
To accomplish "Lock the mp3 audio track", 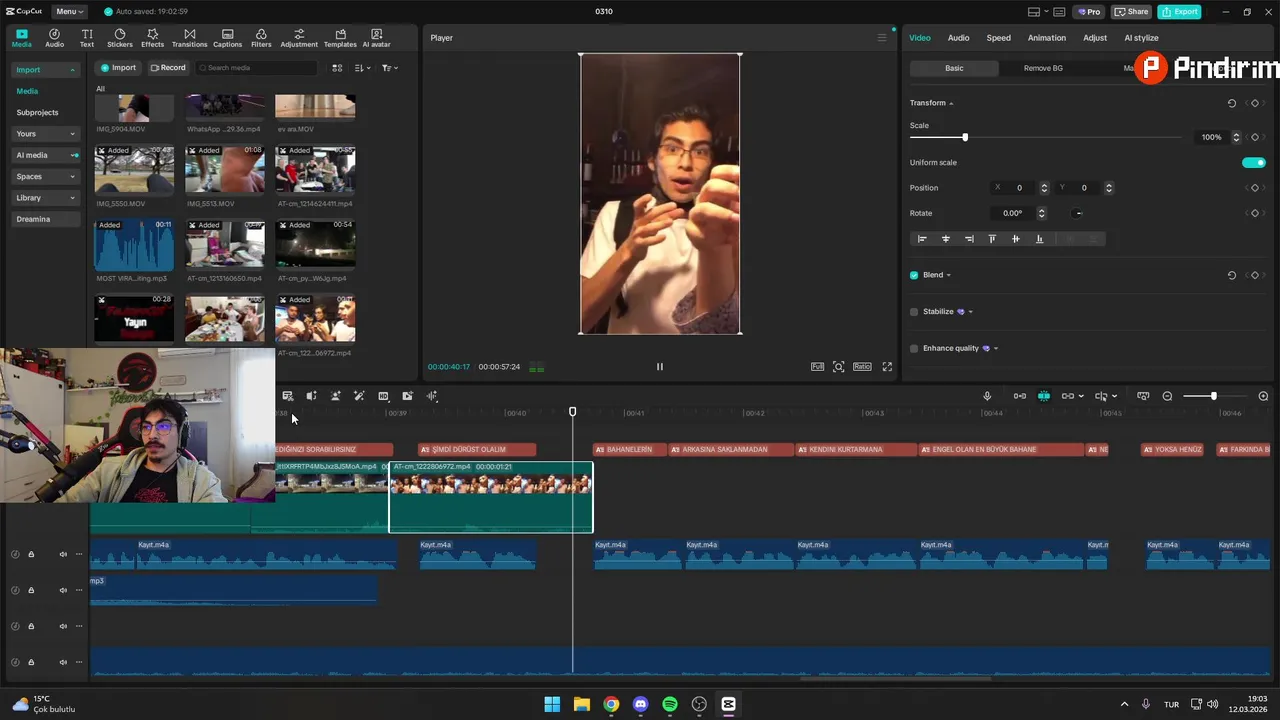I will (31, 590).
